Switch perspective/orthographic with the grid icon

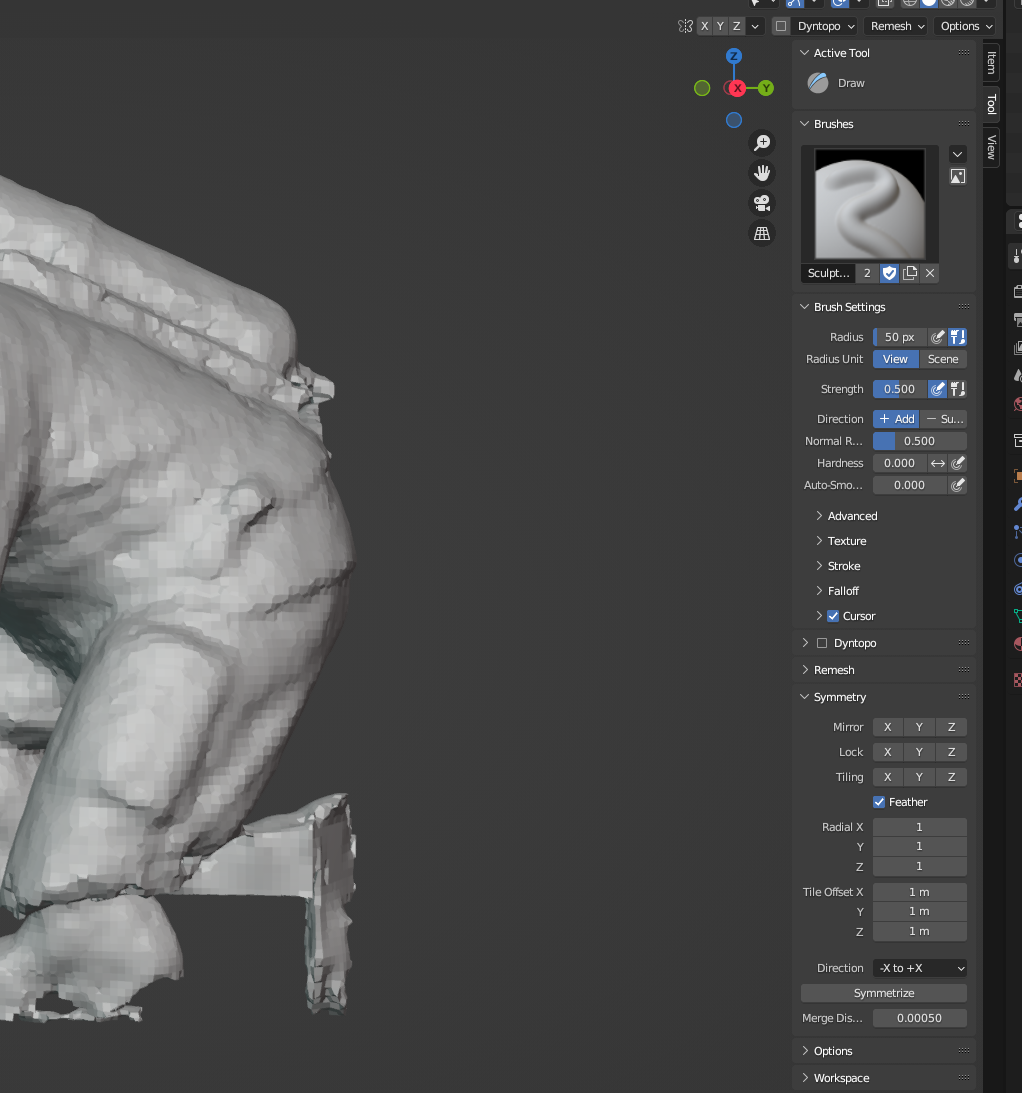coord(762,233)
